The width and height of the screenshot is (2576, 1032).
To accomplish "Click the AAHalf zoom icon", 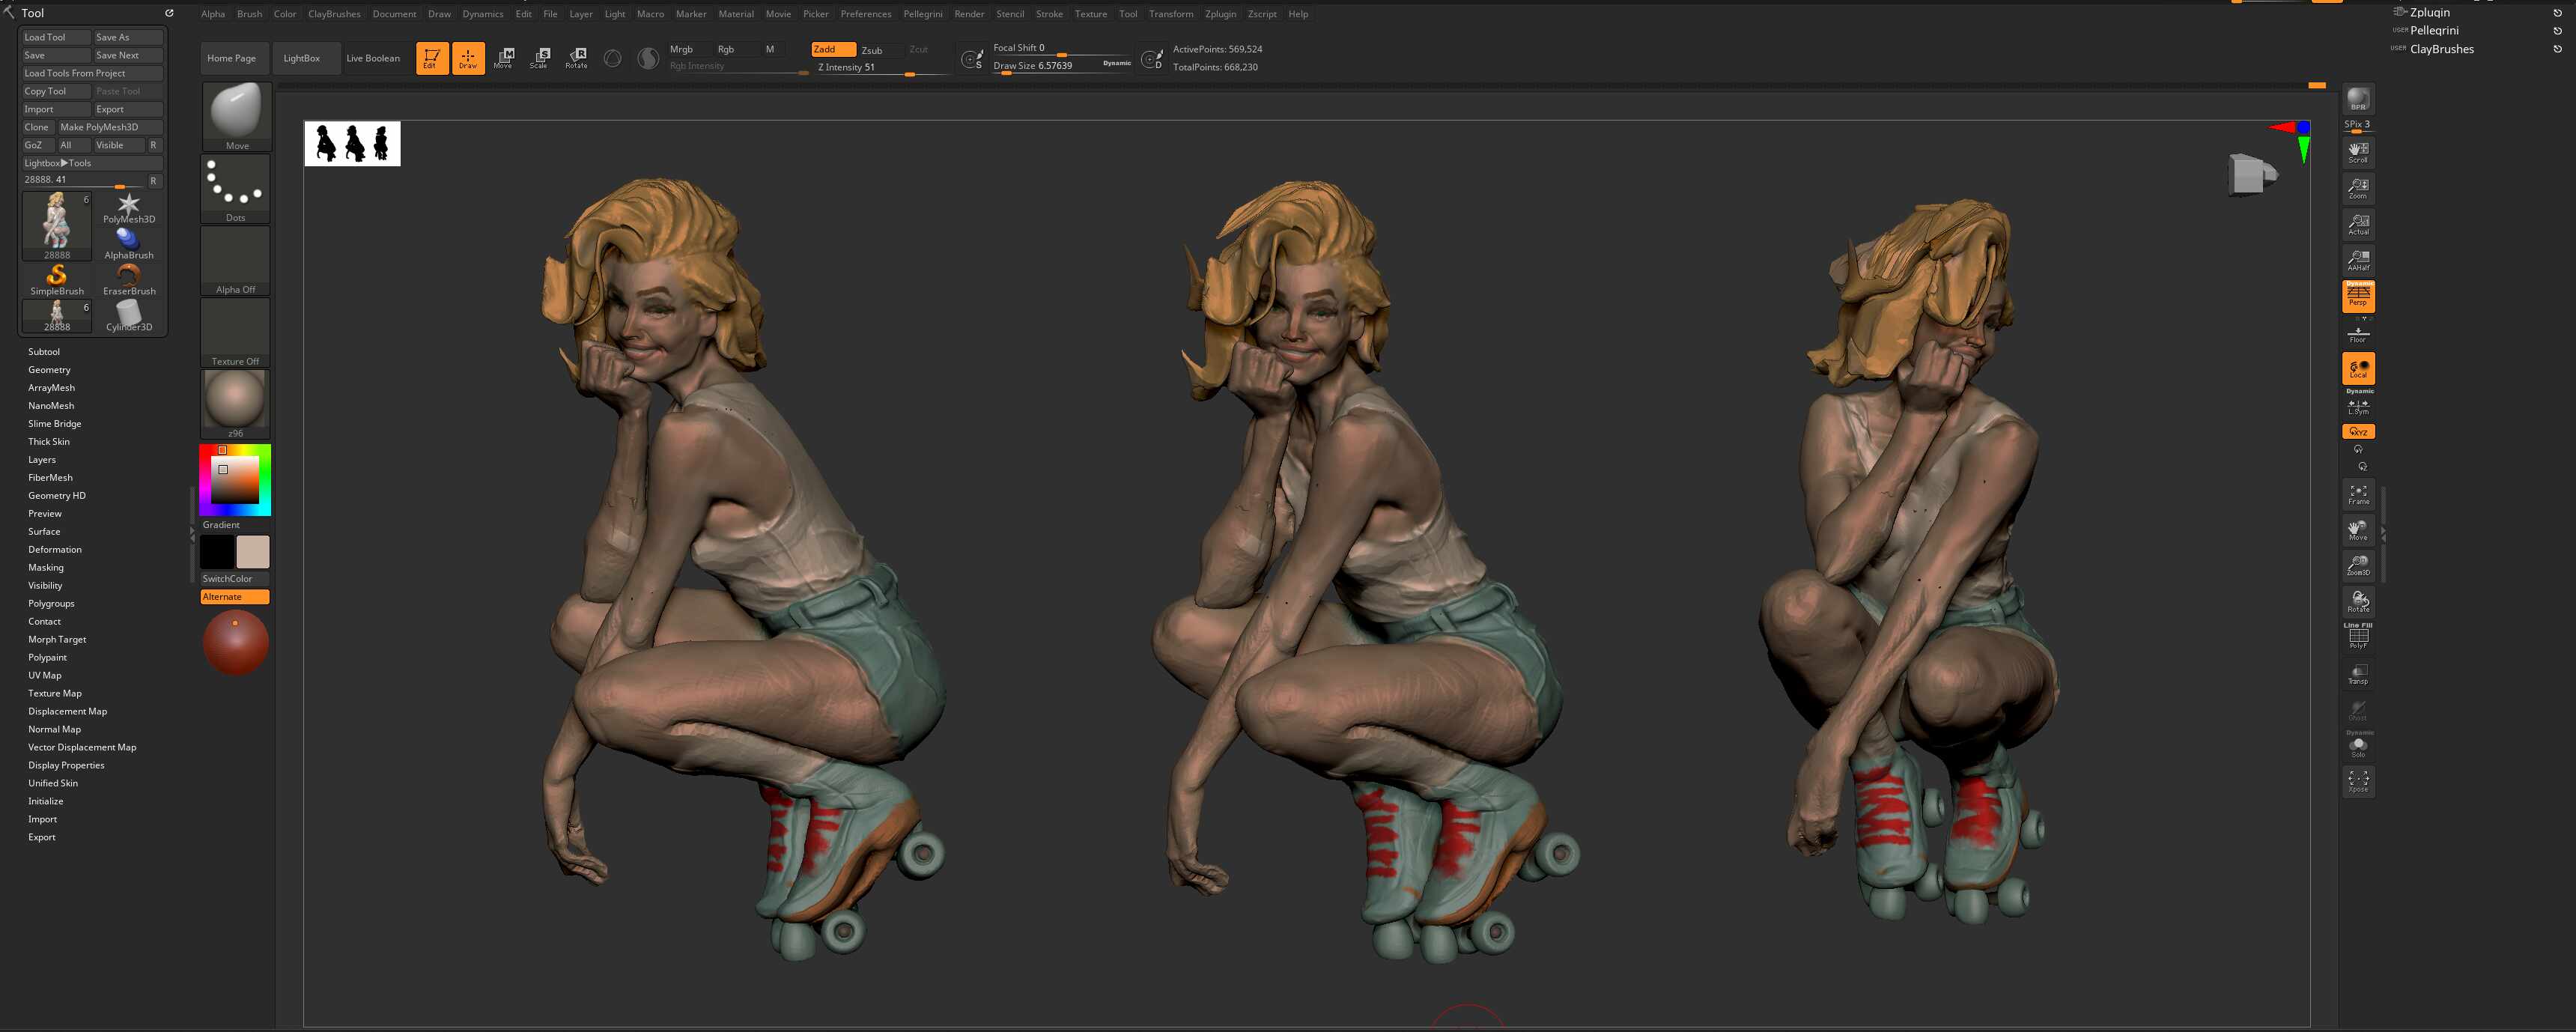I will tap(2357, 260).
